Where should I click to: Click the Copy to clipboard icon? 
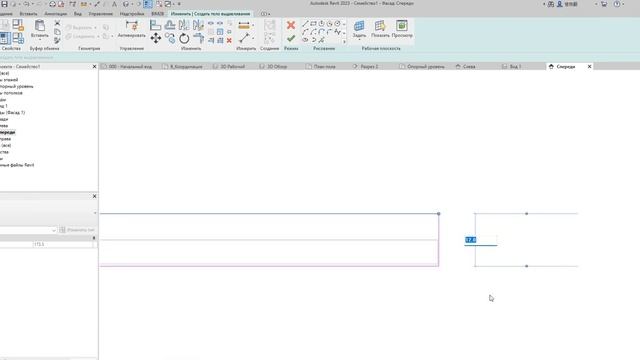tap(57, 32)
